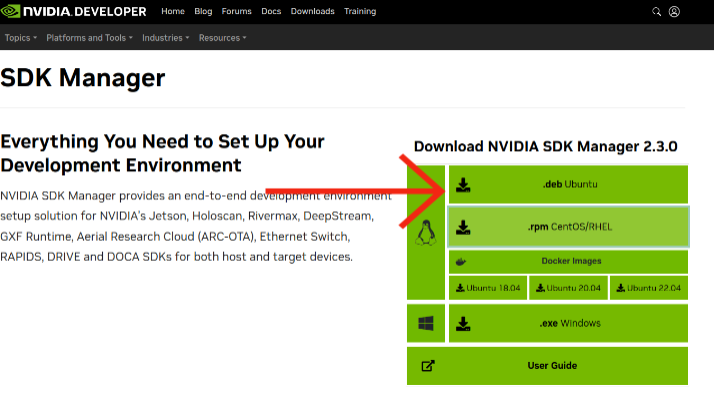Click the Linux penguin icon
This screenshot has width=714, height=394.
(426, 233)
